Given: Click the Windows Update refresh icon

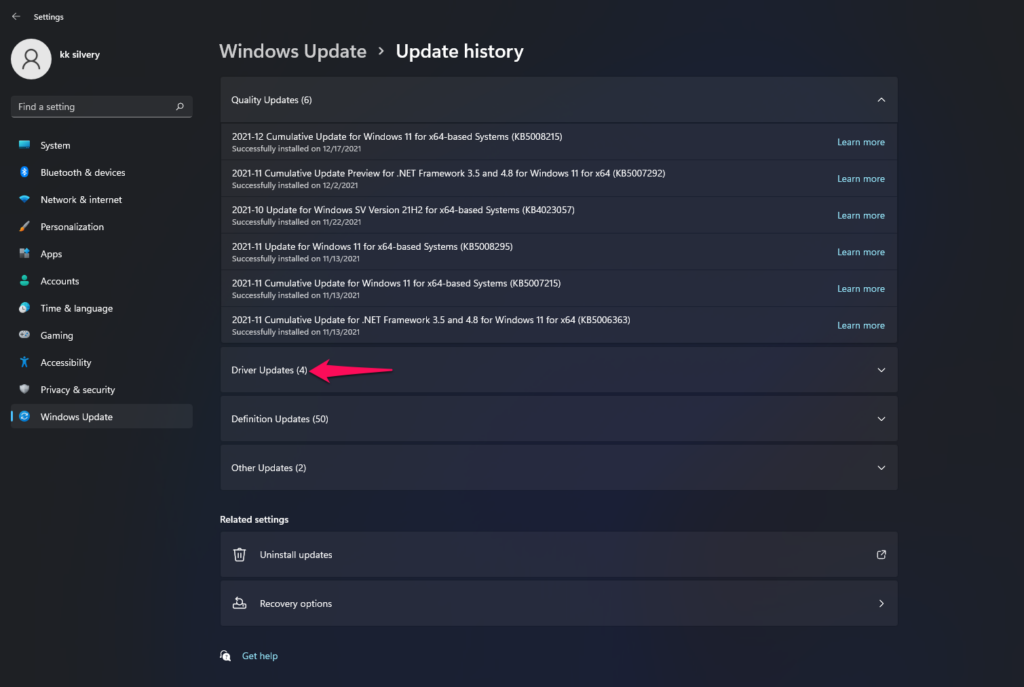Looking at the screenshot, I should [24, 416].
